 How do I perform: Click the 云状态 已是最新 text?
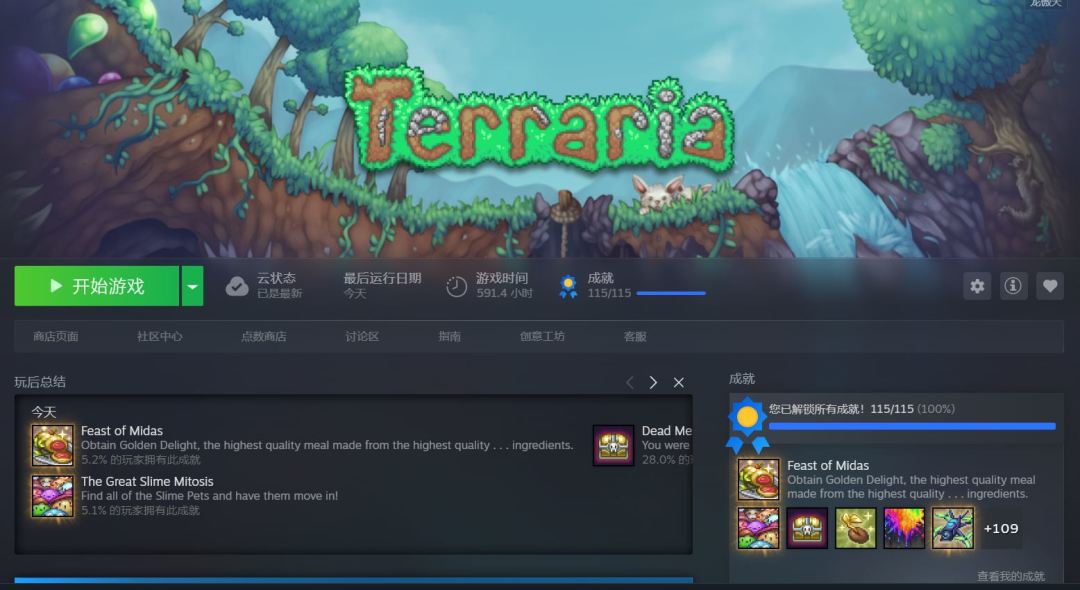click(279, 285)
